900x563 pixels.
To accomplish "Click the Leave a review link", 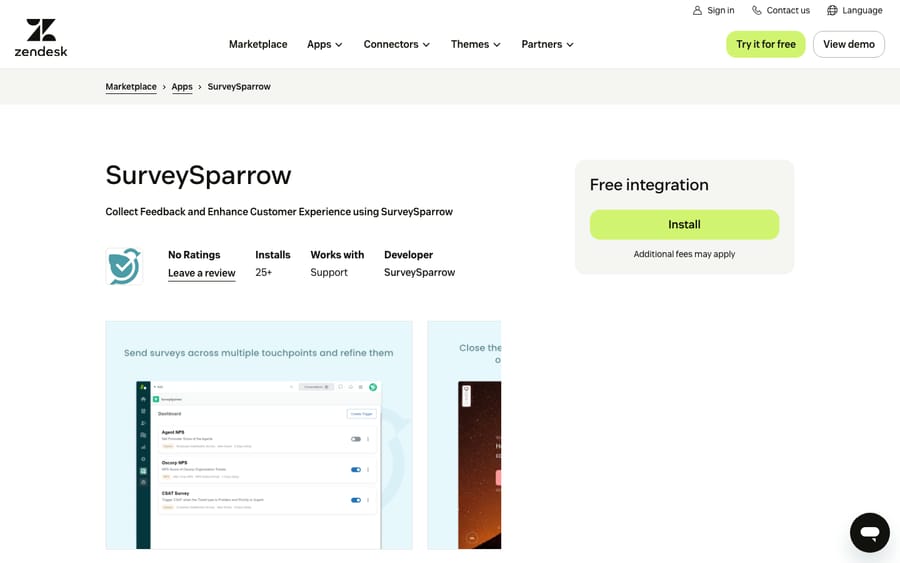I will (201, 273).
